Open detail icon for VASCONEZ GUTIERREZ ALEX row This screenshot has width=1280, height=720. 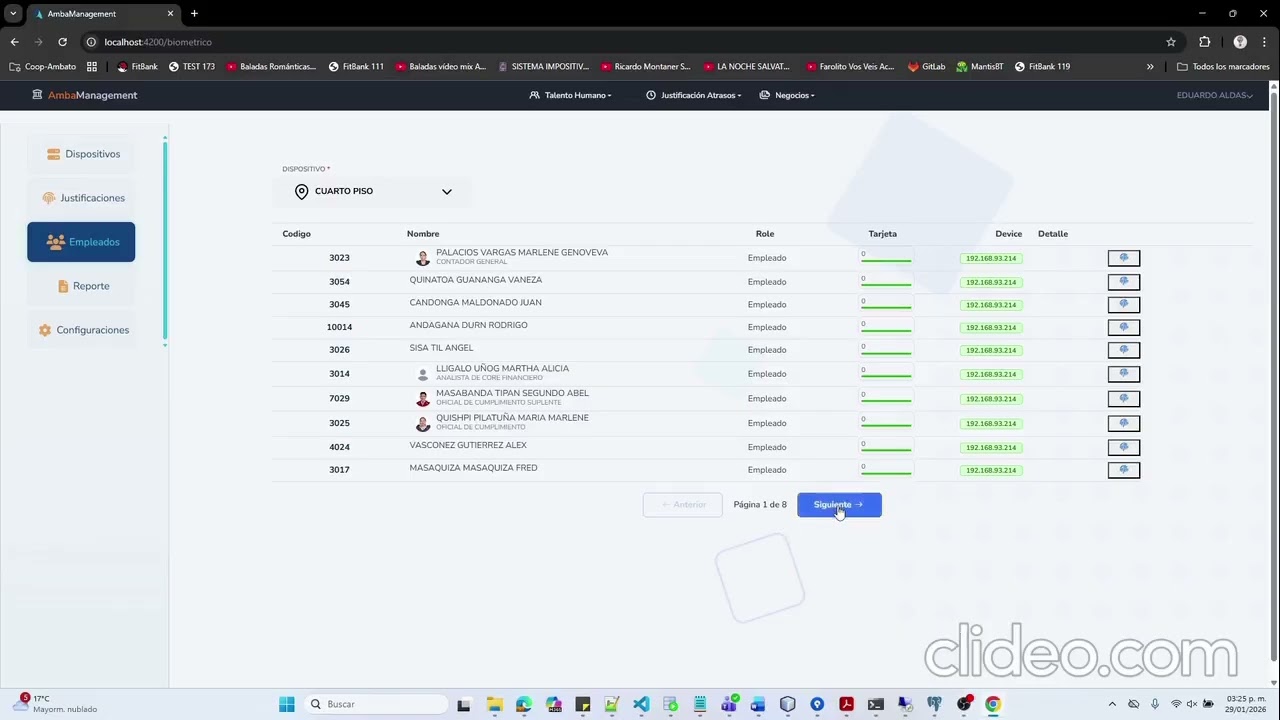(x=1123, y=447)
